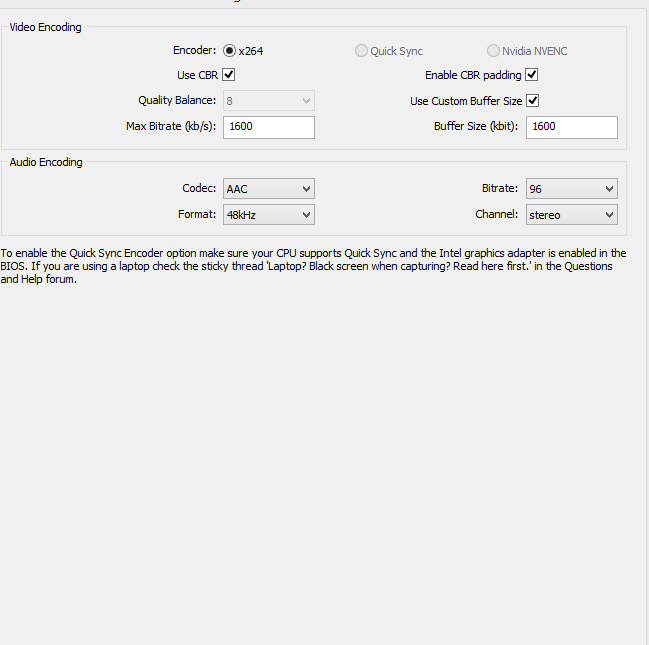Select the x264 encoder radio button

pyautogui.click(x=229, y=51)
